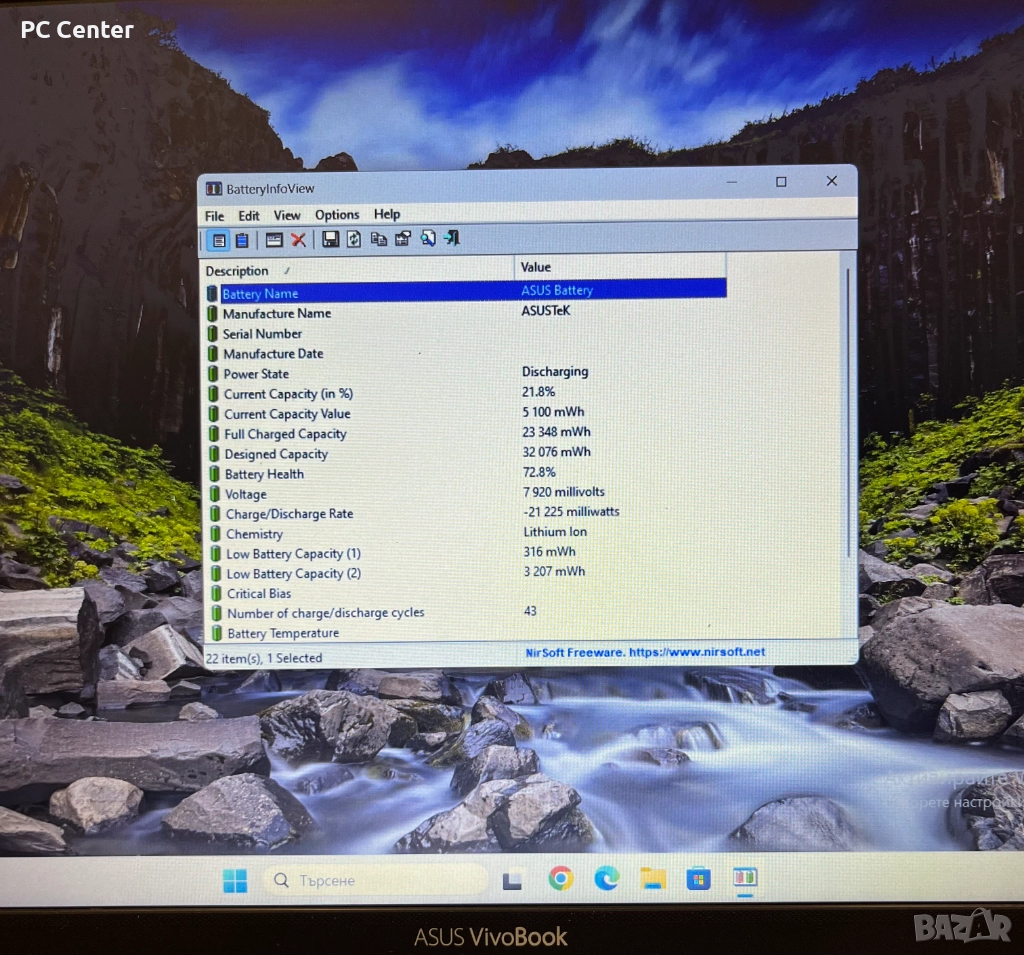
Task: Click the floppy disk Save icon
Action: [x=330, y=239]
